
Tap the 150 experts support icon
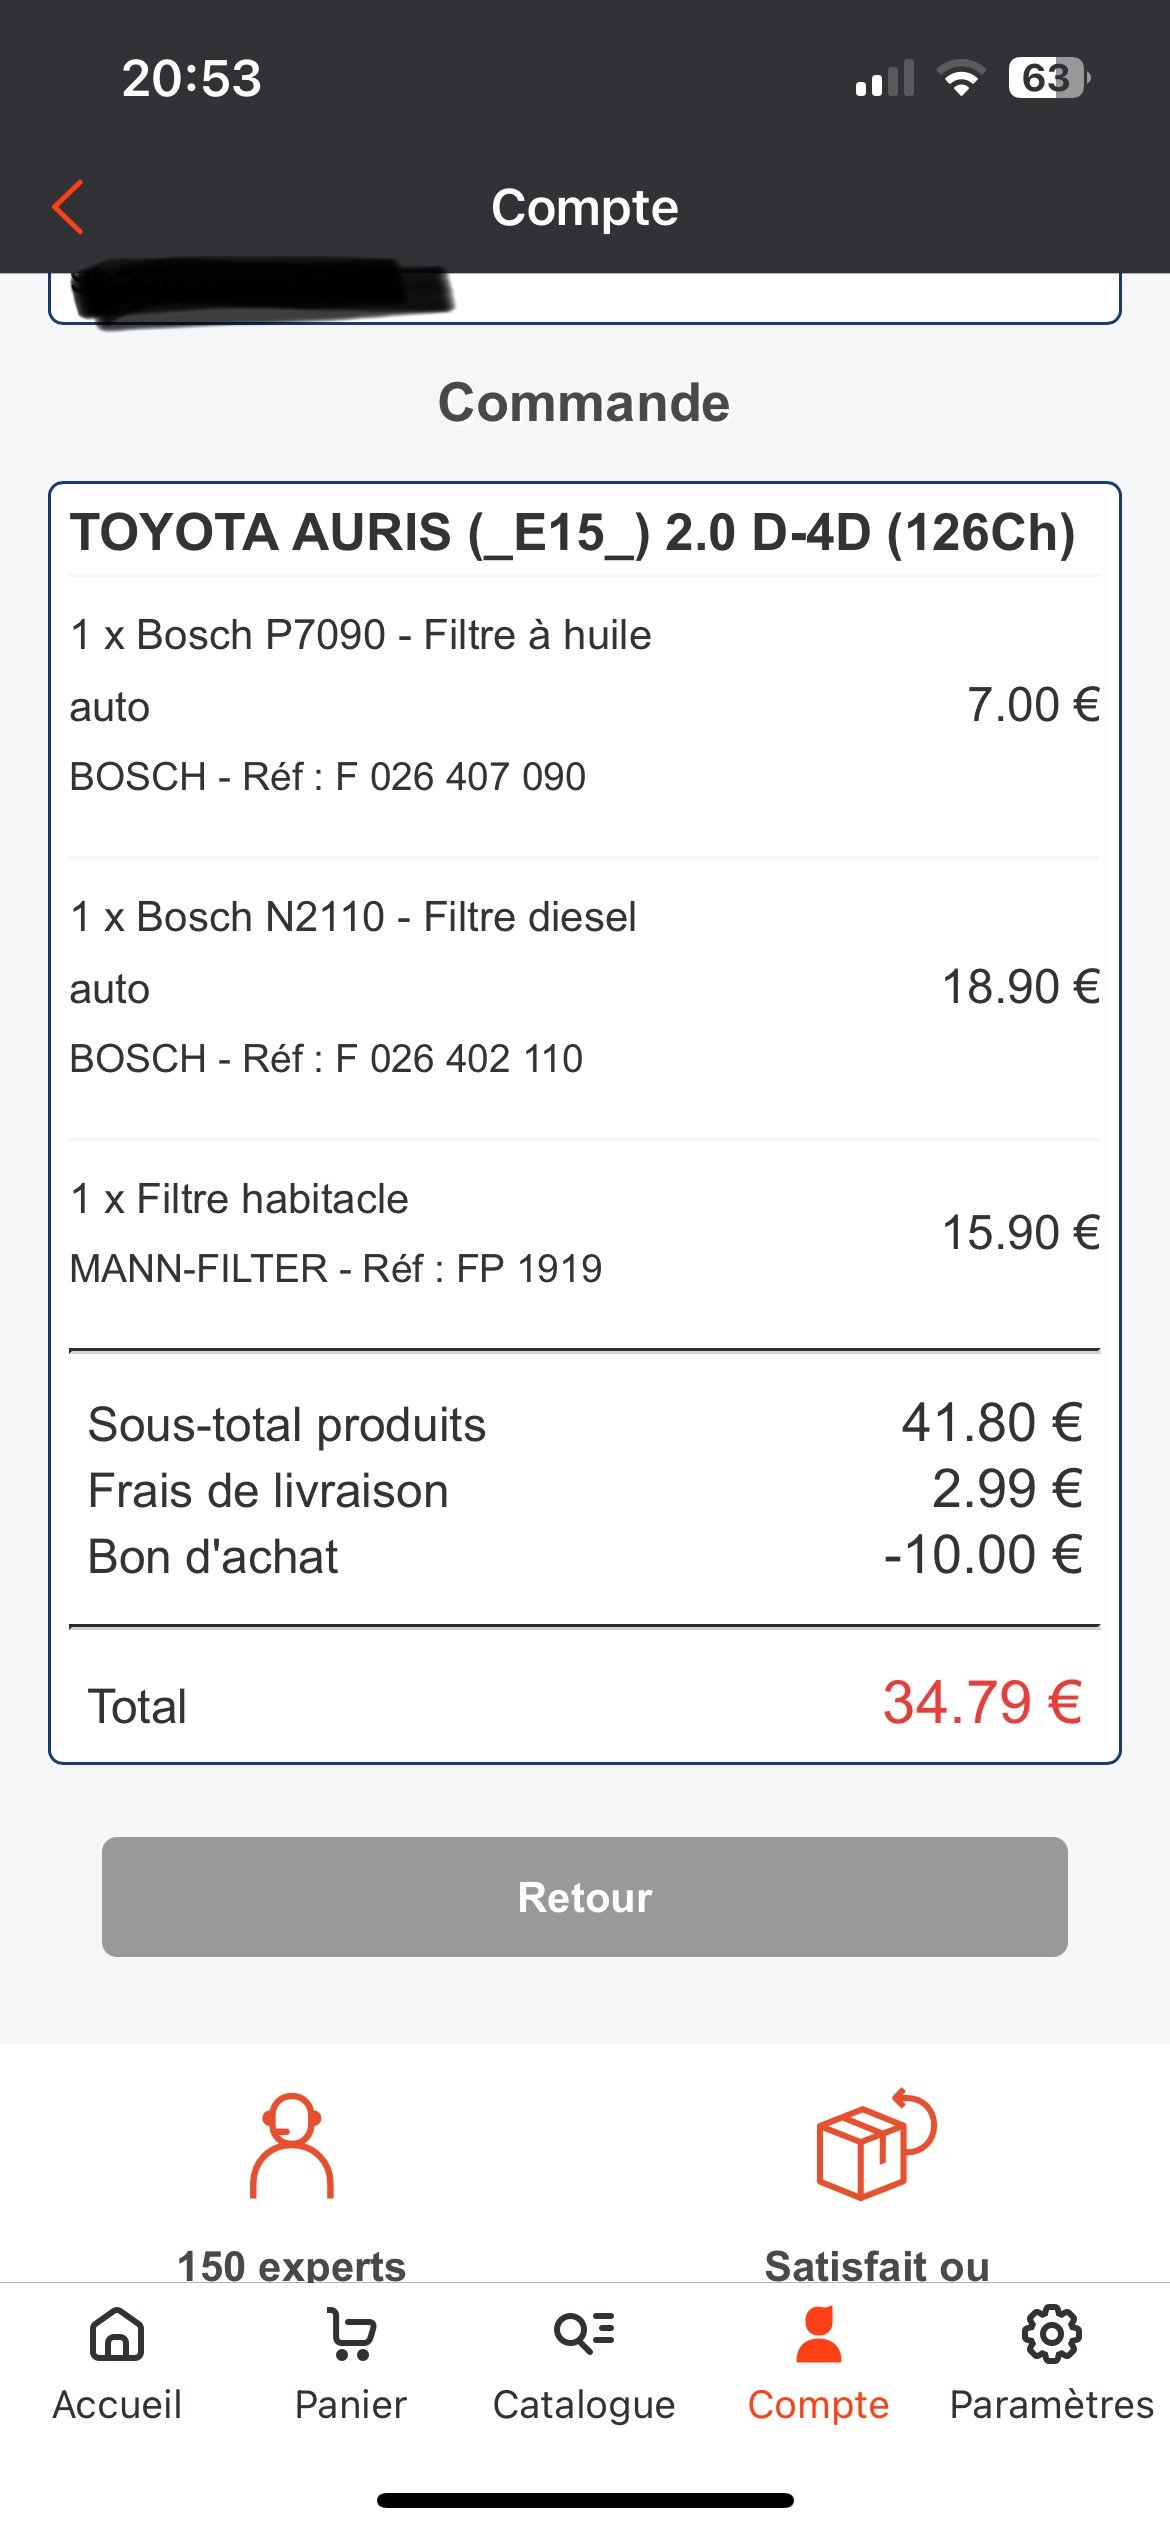(x=291, y=2146)
